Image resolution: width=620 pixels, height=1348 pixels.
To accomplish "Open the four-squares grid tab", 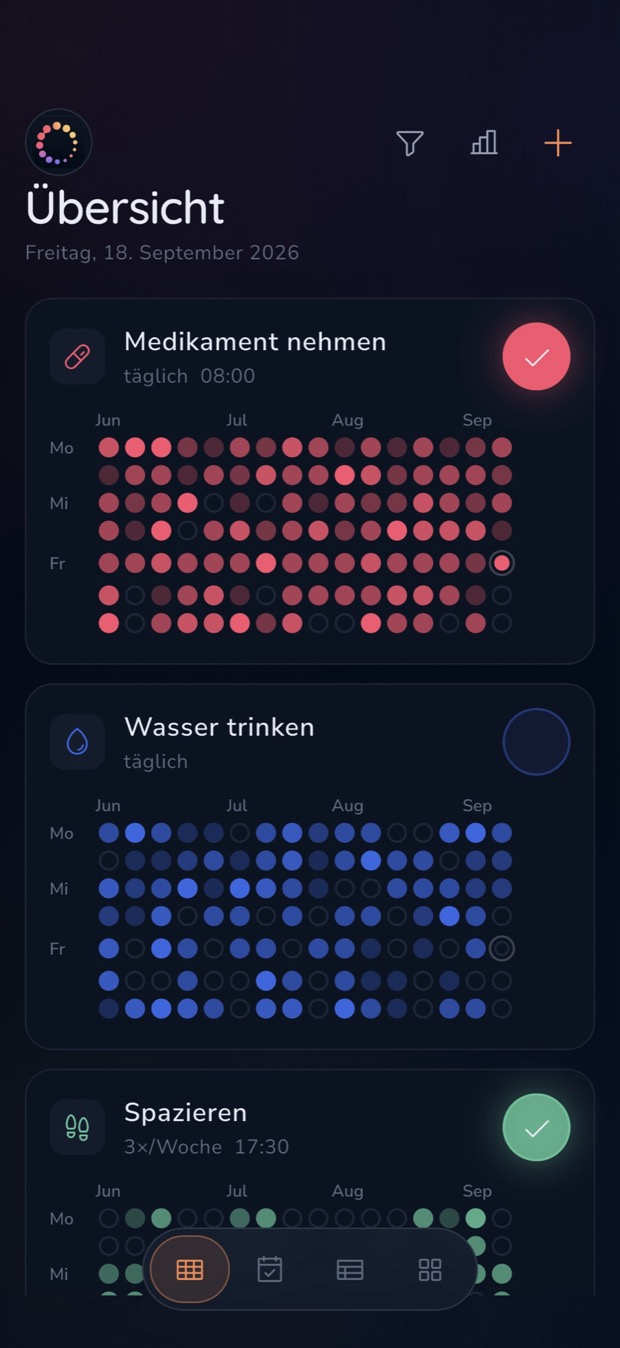I will pos(430,1270).
